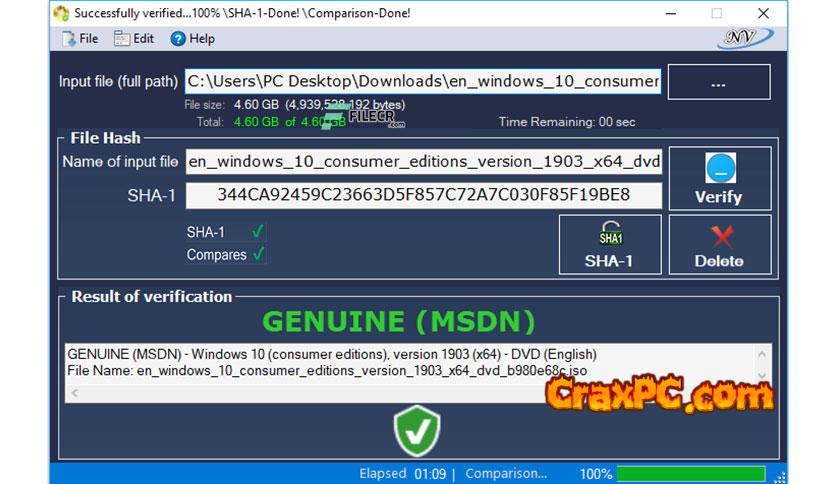Open the Edit menu
836x484 pixels.
pos(134,38)
